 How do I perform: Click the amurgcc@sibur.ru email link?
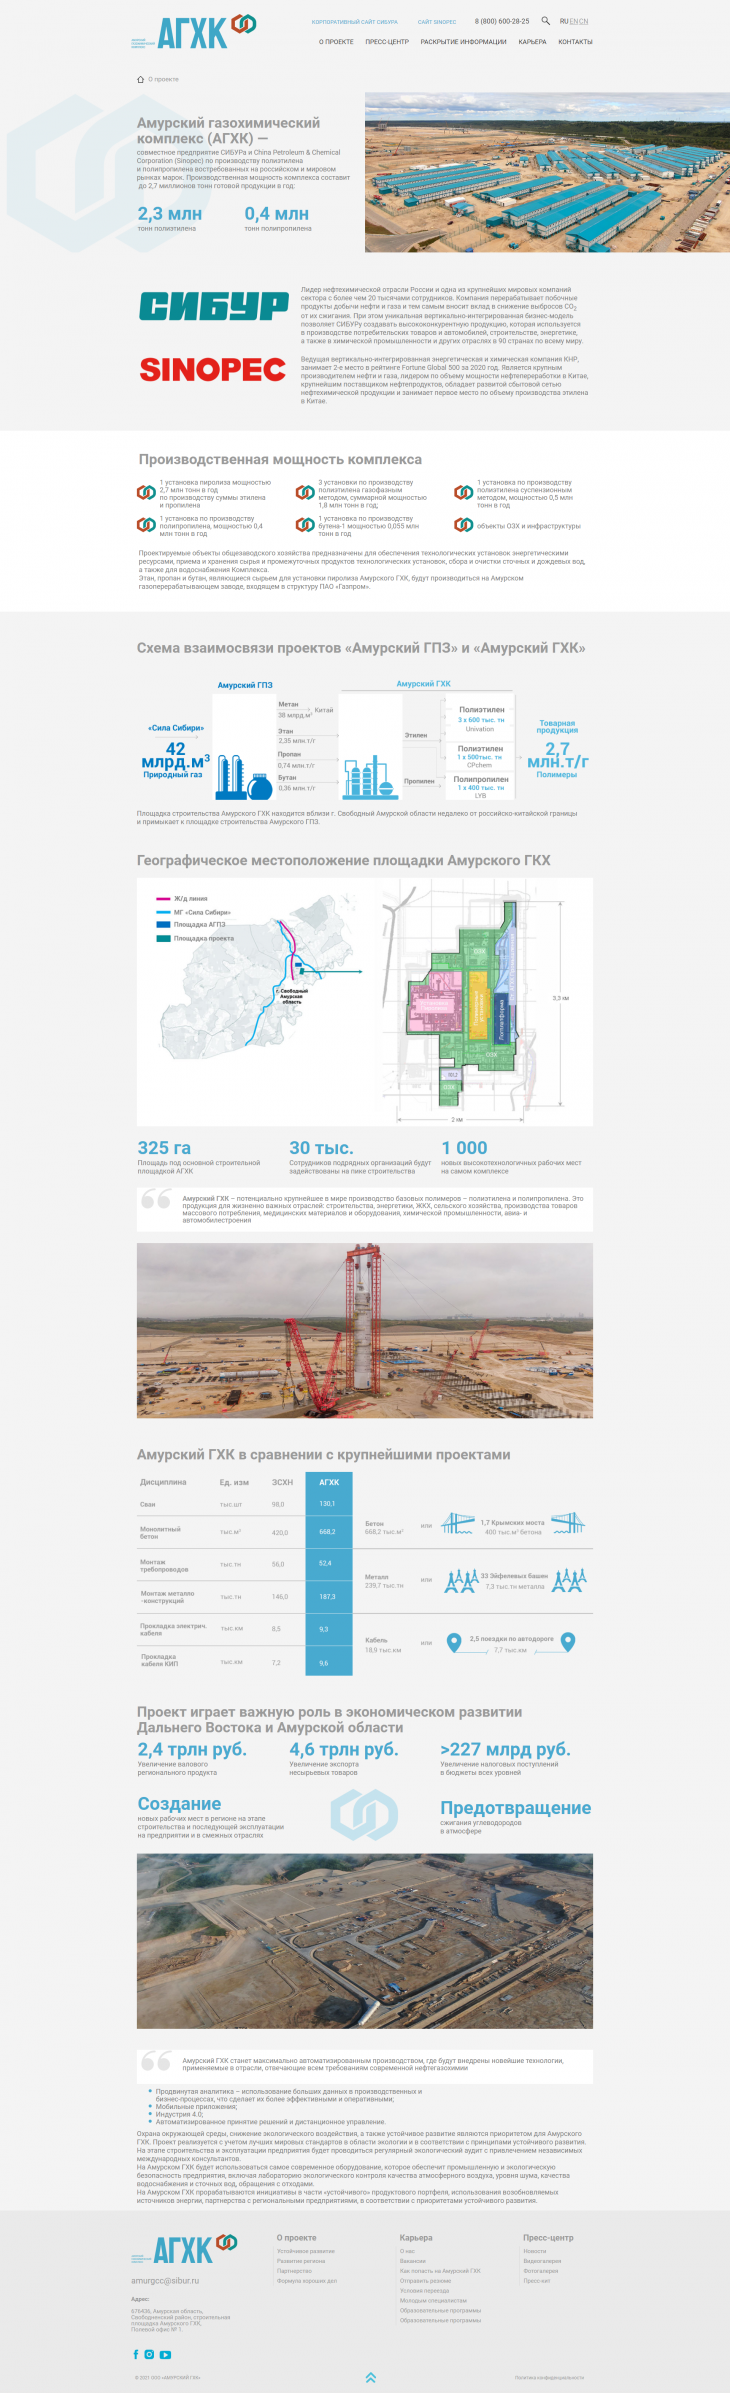coord(165,2280)
